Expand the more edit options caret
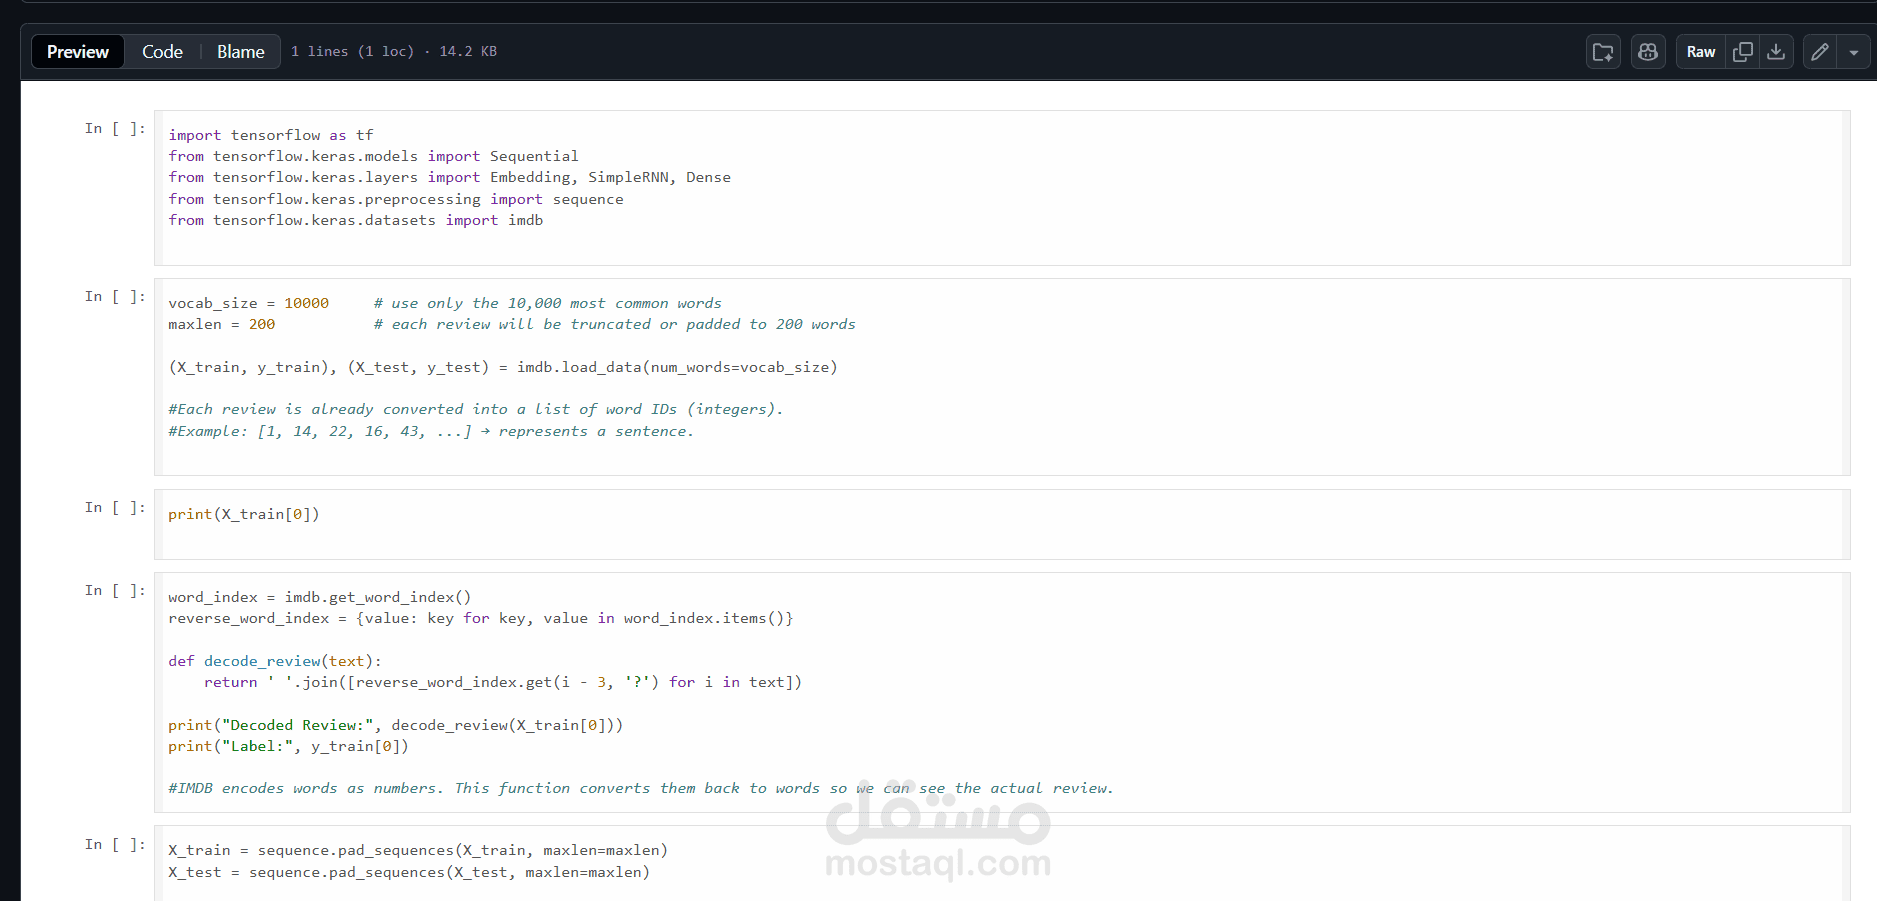Screen dimensions: 1877x901 tap(1854, 52)
